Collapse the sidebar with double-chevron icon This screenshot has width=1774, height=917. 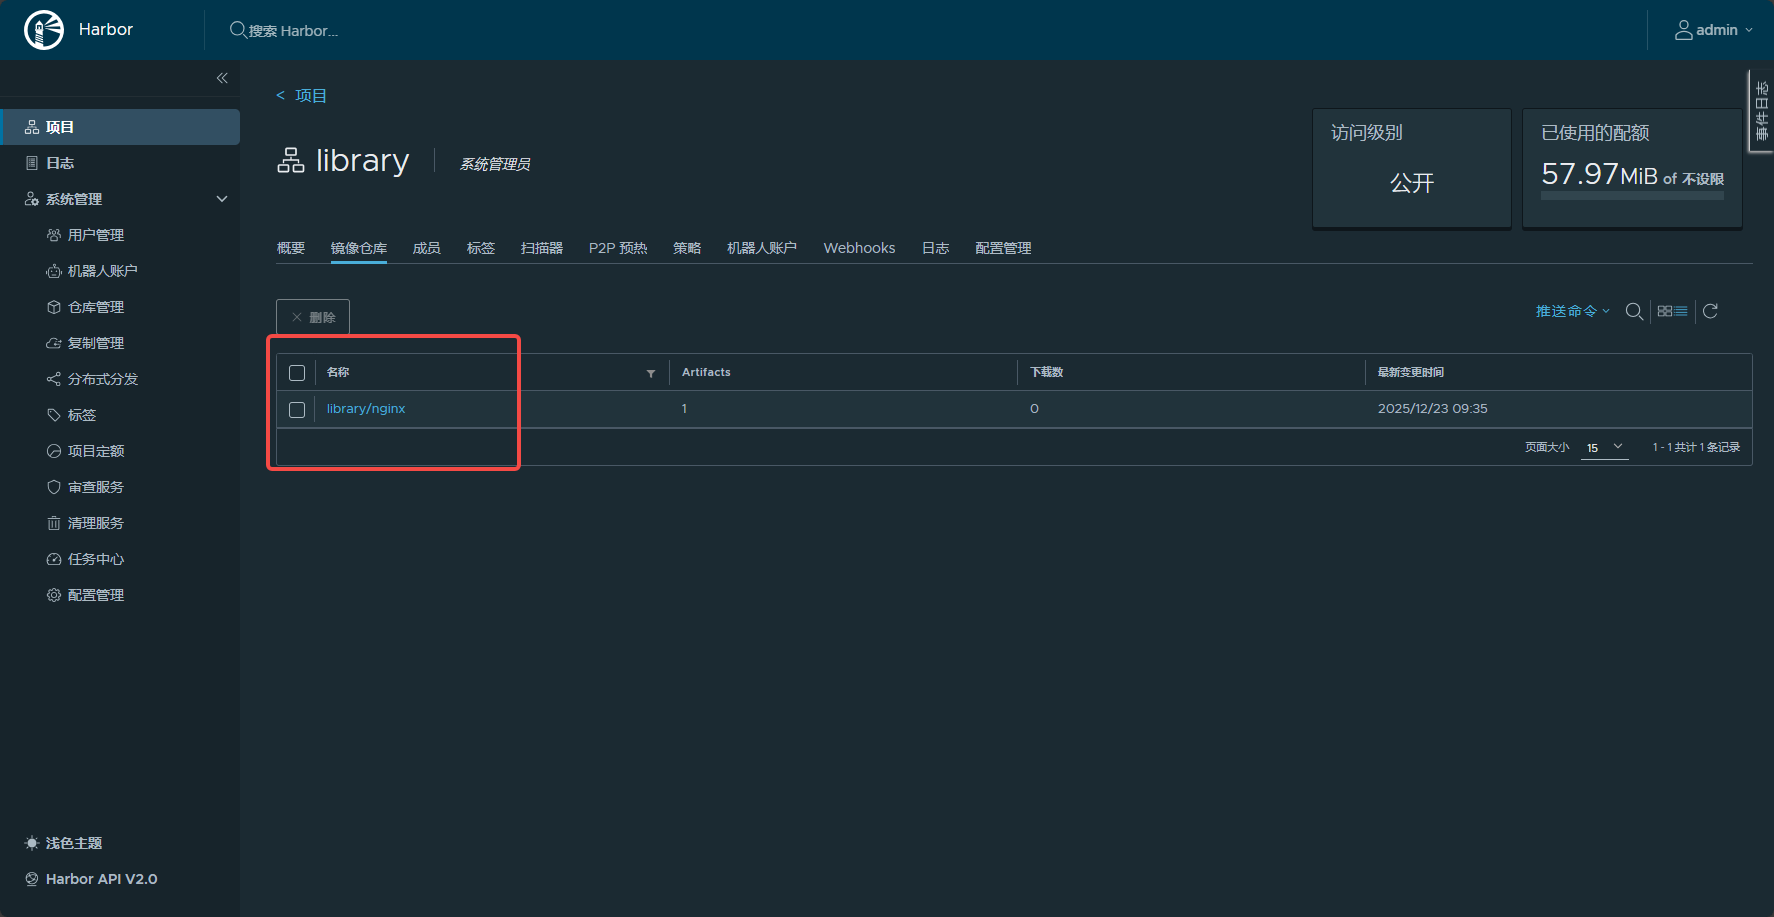(x=222, y=78)
